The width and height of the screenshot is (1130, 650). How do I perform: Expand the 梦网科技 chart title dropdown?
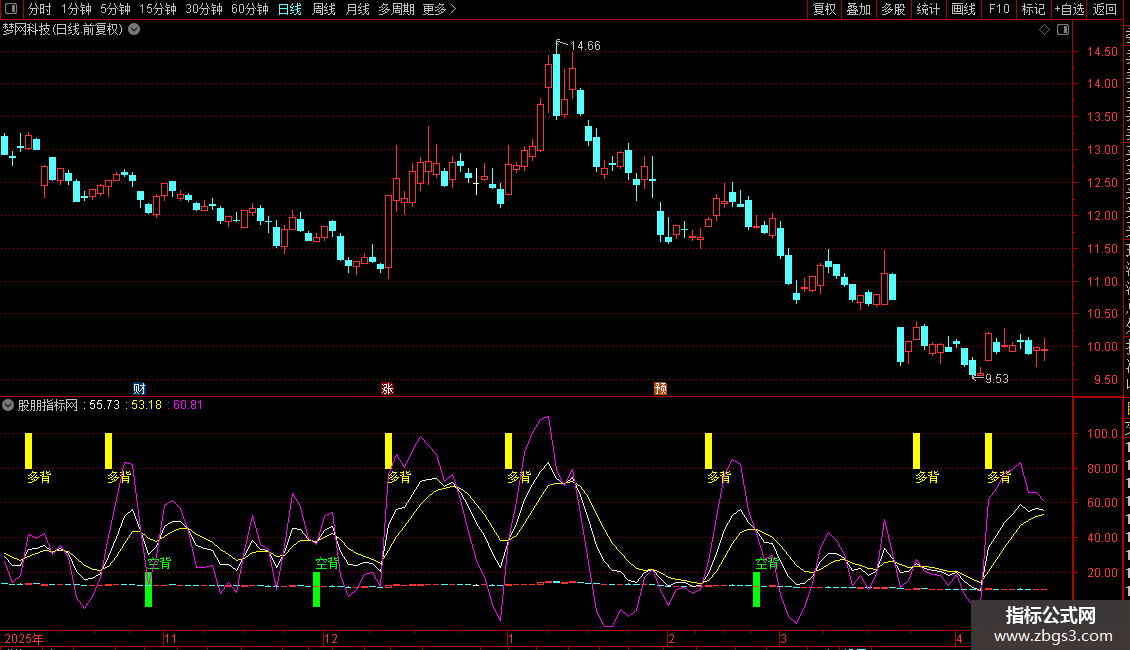(x=134, y=29)
